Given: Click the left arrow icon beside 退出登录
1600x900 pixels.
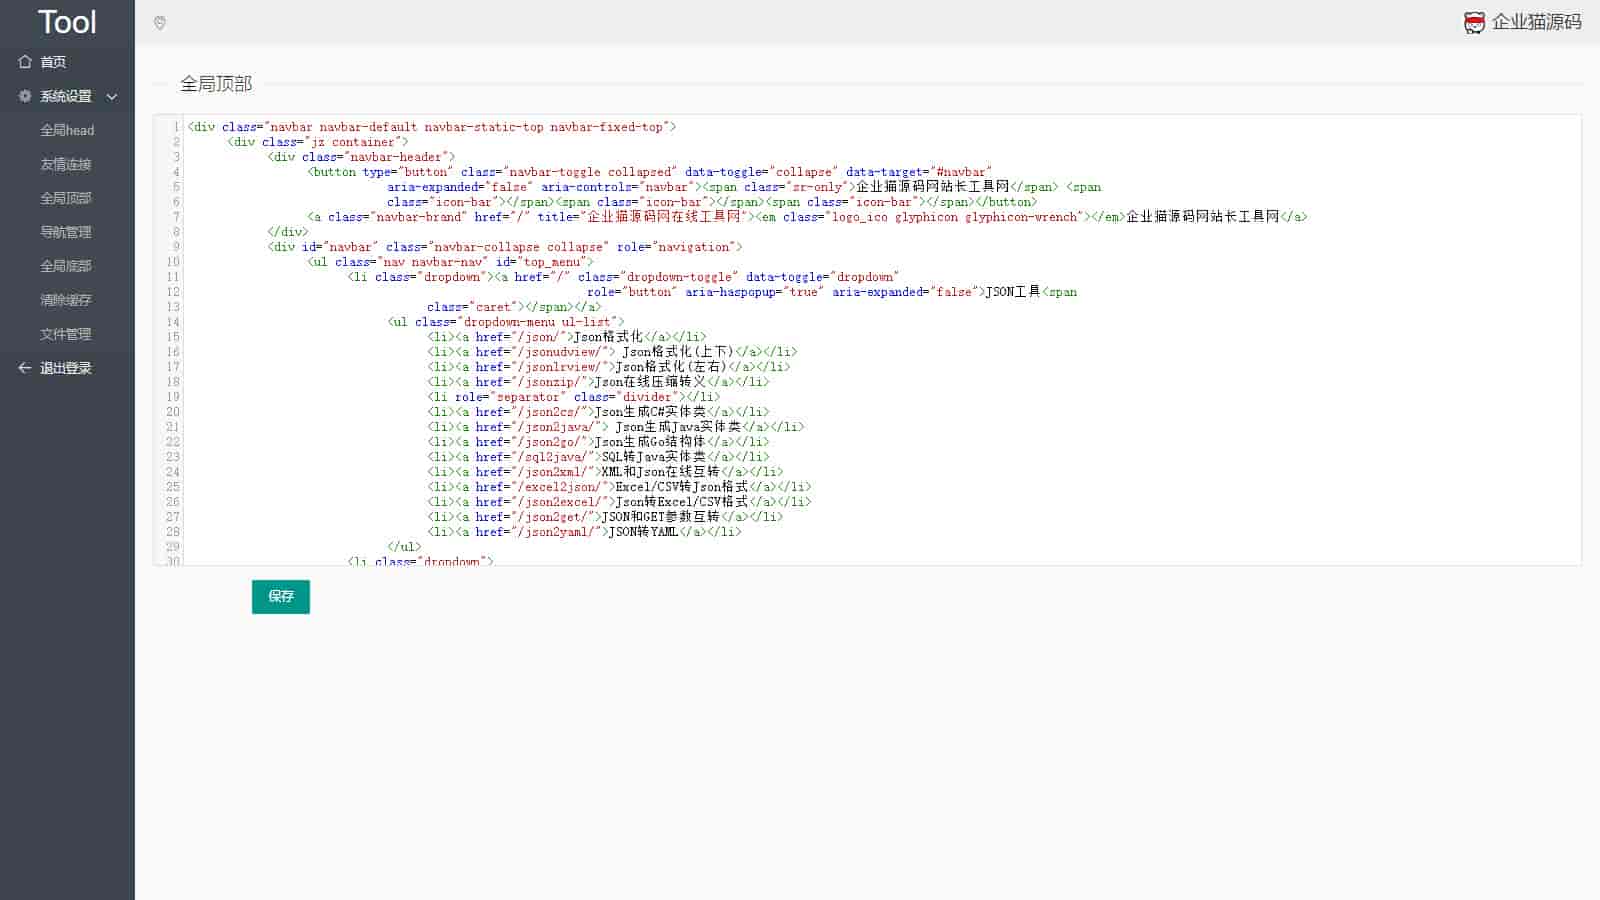Looking at the screenshot, I should click(25, 368).
